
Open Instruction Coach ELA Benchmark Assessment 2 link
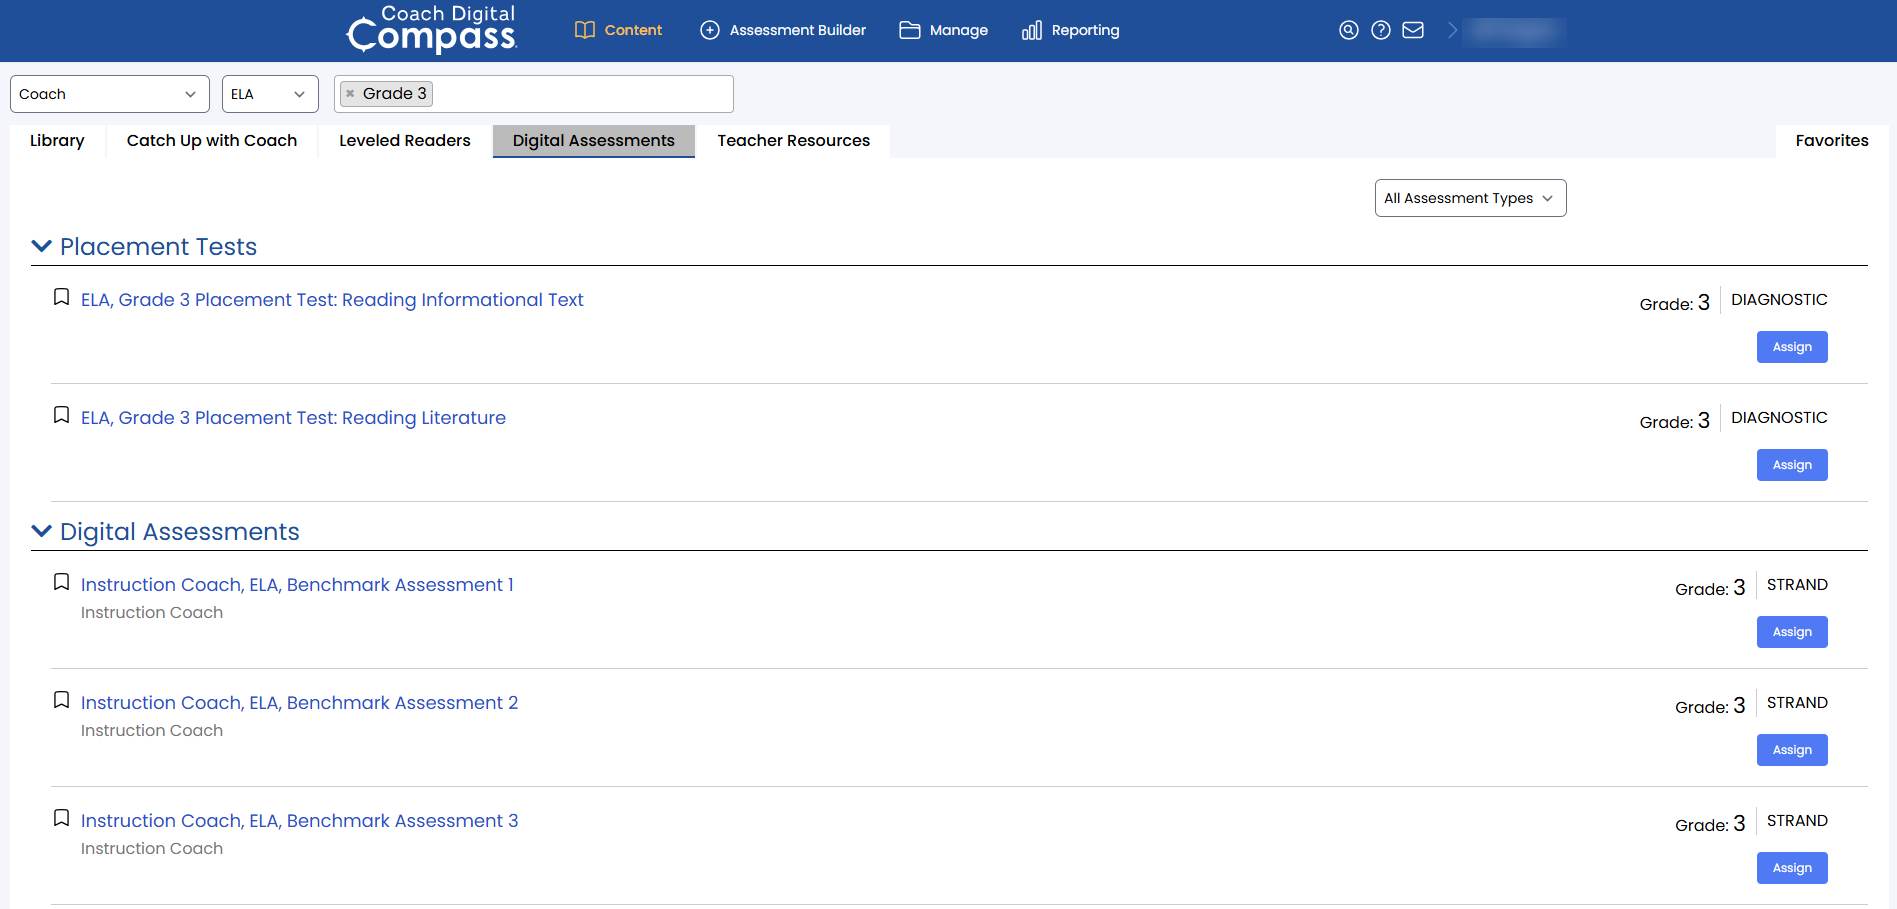(x=300, y=703)
